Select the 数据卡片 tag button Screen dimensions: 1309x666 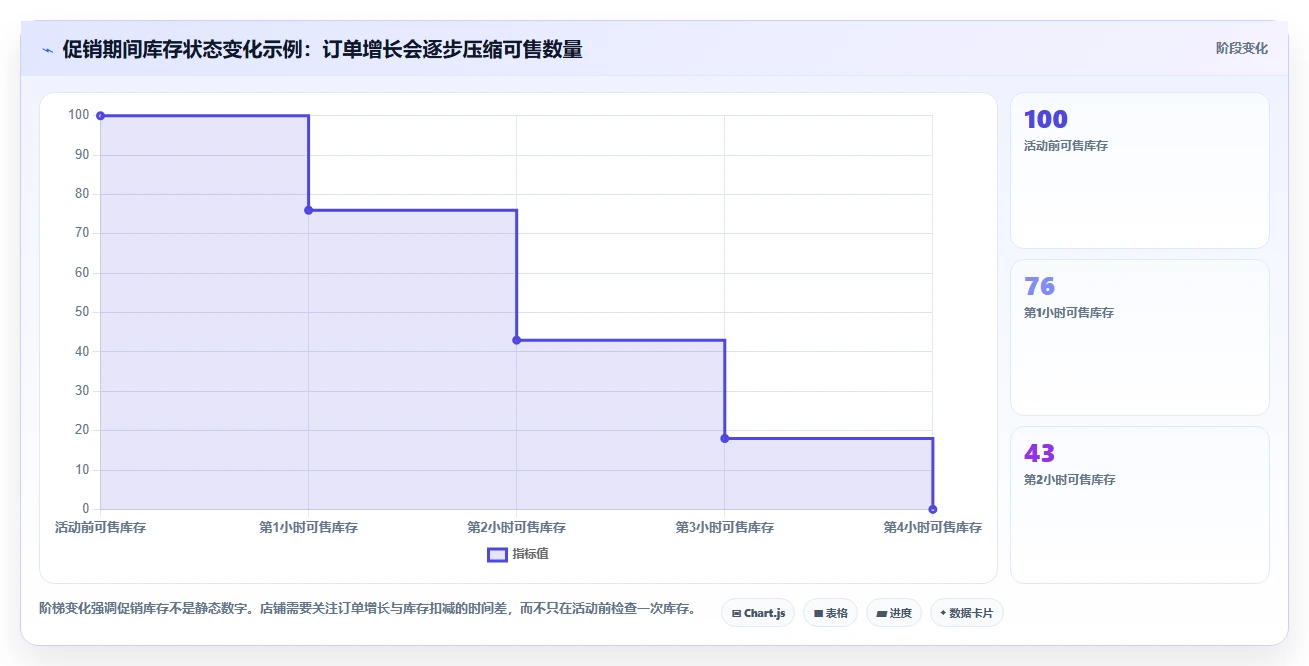tap(966, 613)
